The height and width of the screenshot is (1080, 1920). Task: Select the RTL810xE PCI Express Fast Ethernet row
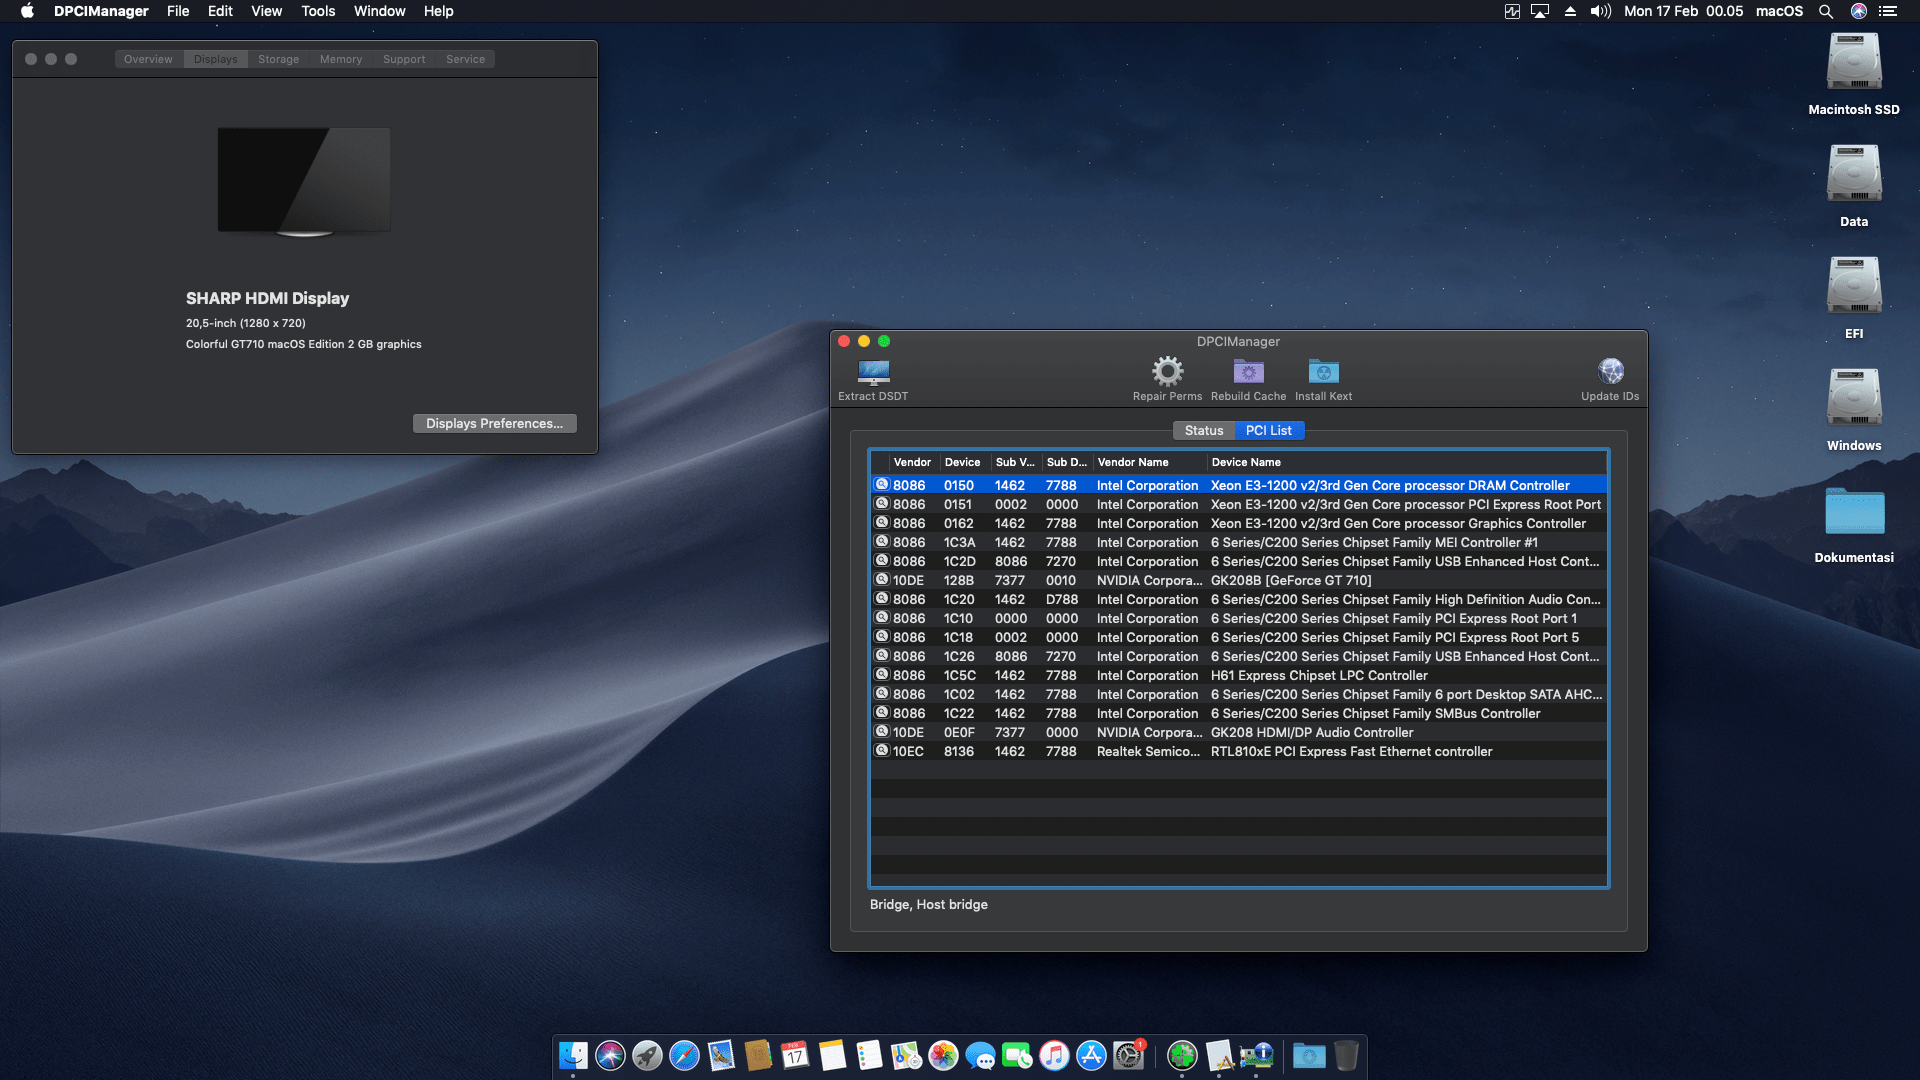coord(1238,751)
